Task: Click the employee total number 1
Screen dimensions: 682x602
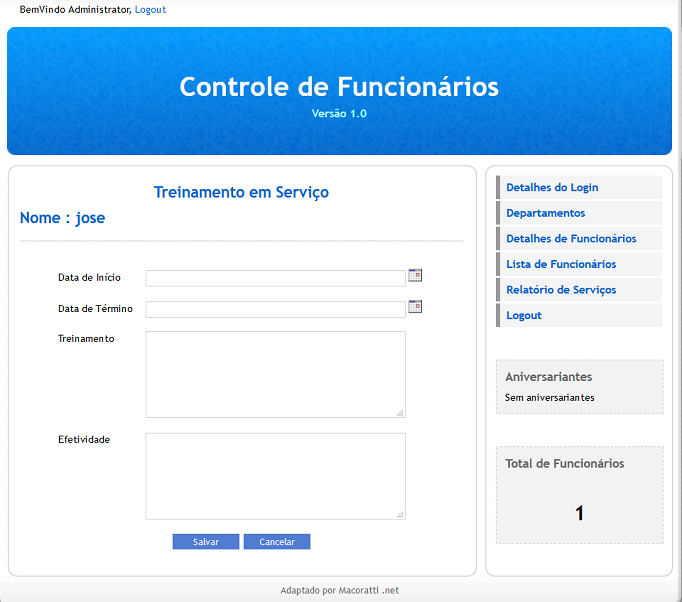Action: click(579, 513)
